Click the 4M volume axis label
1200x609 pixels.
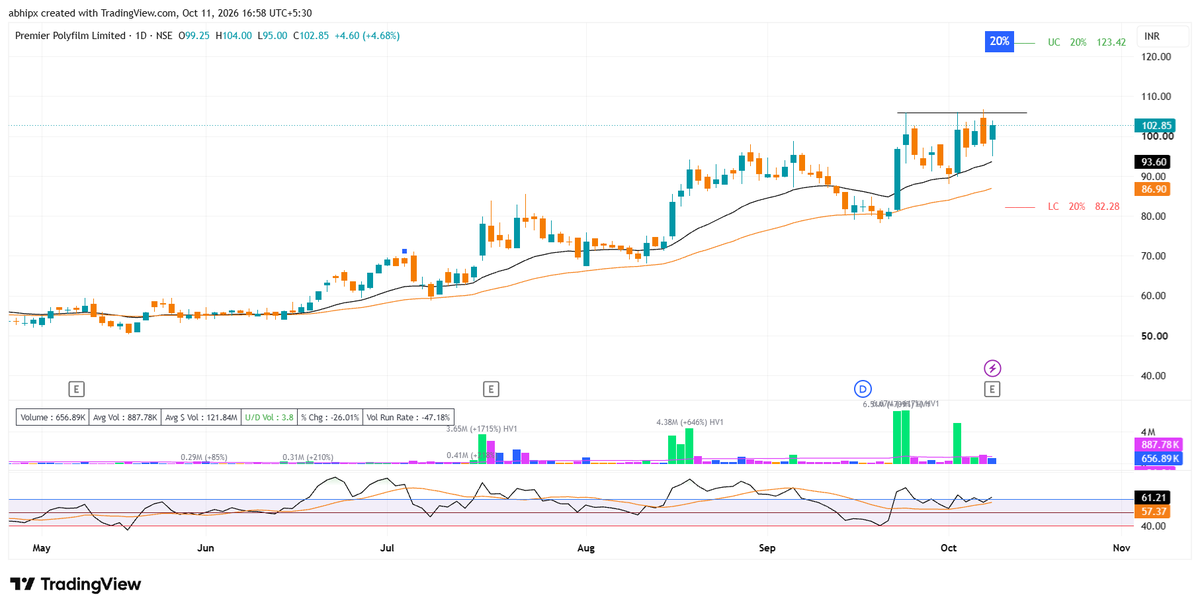click(x=1146, y=431)
